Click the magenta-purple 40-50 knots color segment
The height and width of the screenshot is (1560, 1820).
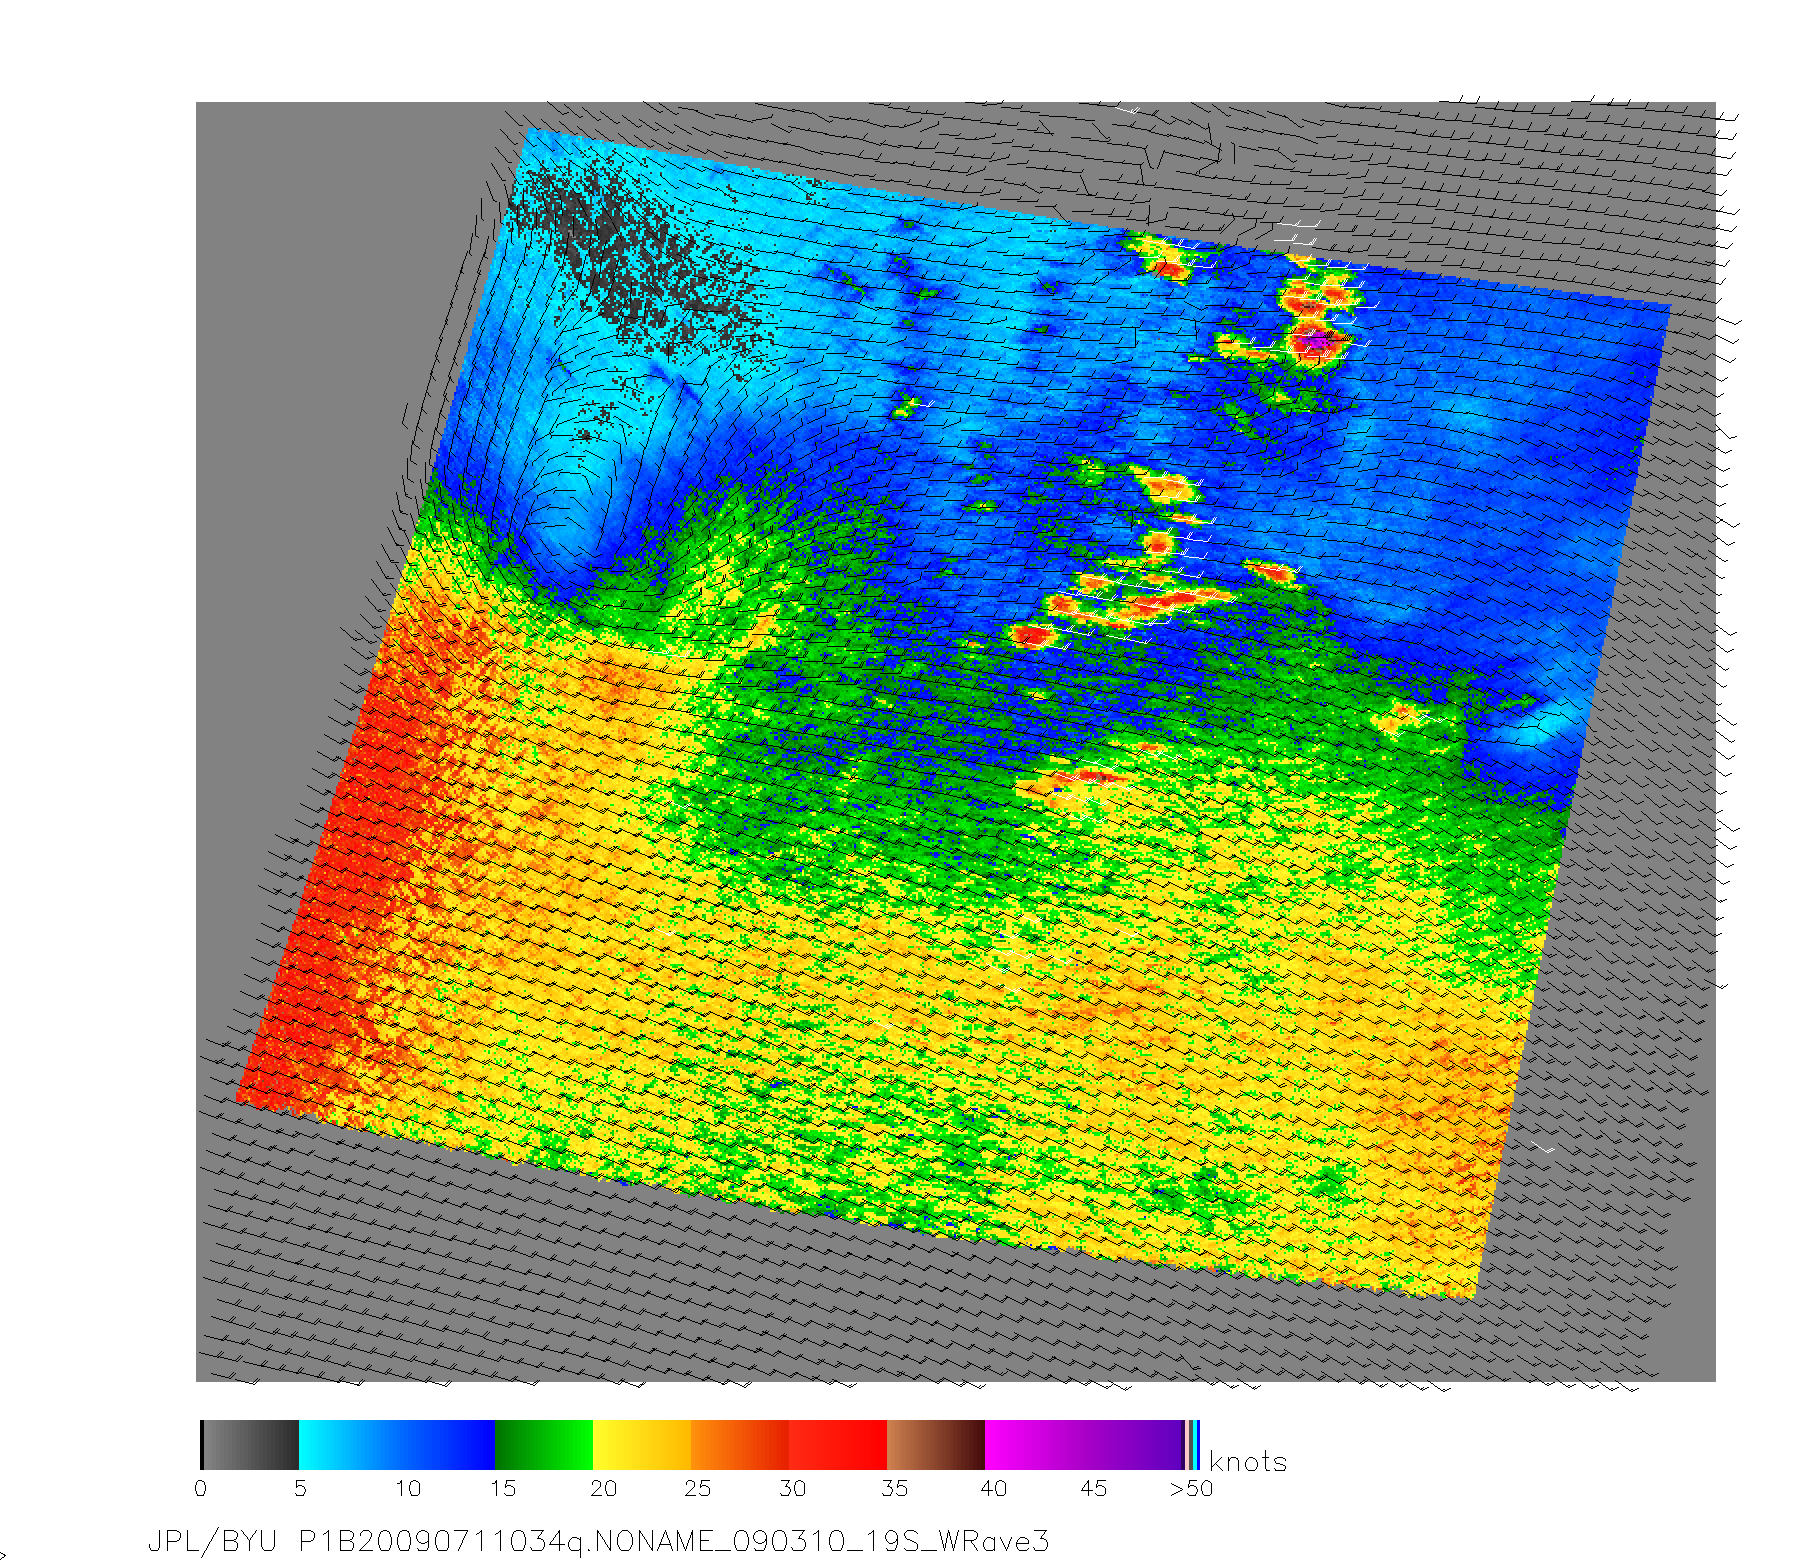[1085, 1445]
